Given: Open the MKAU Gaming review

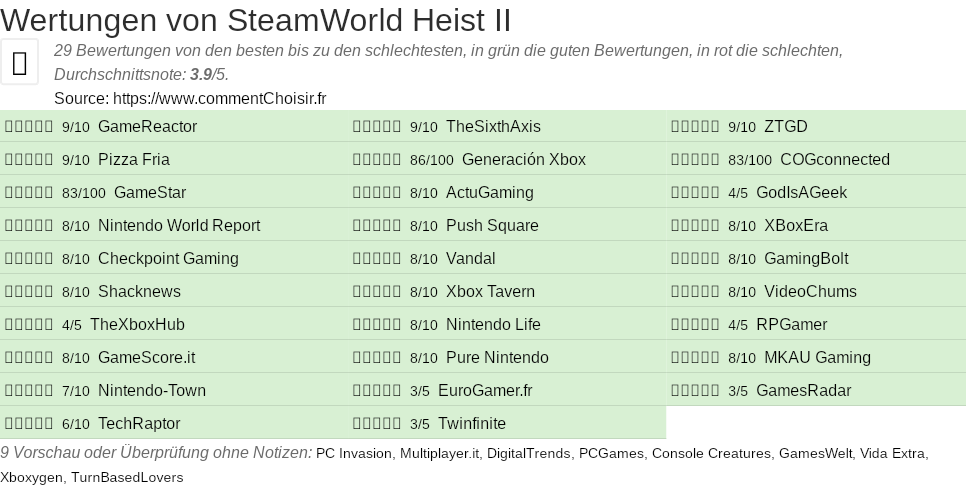Looking at the screenshot, I should (x=817, y=358).
